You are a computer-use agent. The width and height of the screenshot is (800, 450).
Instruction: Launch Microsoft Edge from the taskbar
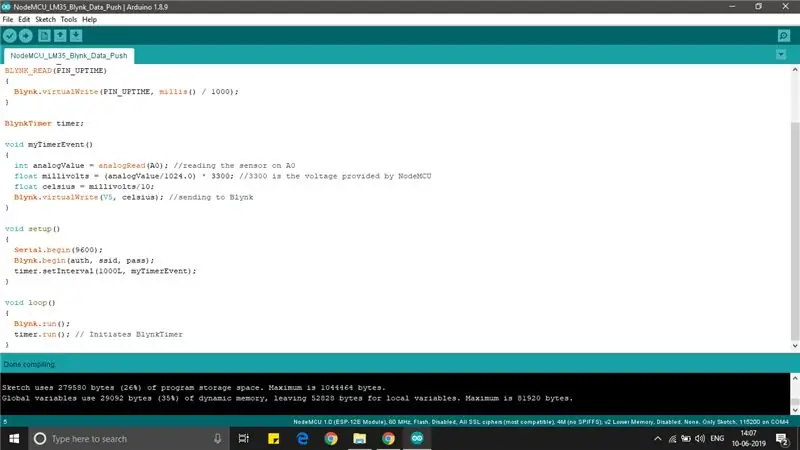pyautogui.click(x=303, y=439)
